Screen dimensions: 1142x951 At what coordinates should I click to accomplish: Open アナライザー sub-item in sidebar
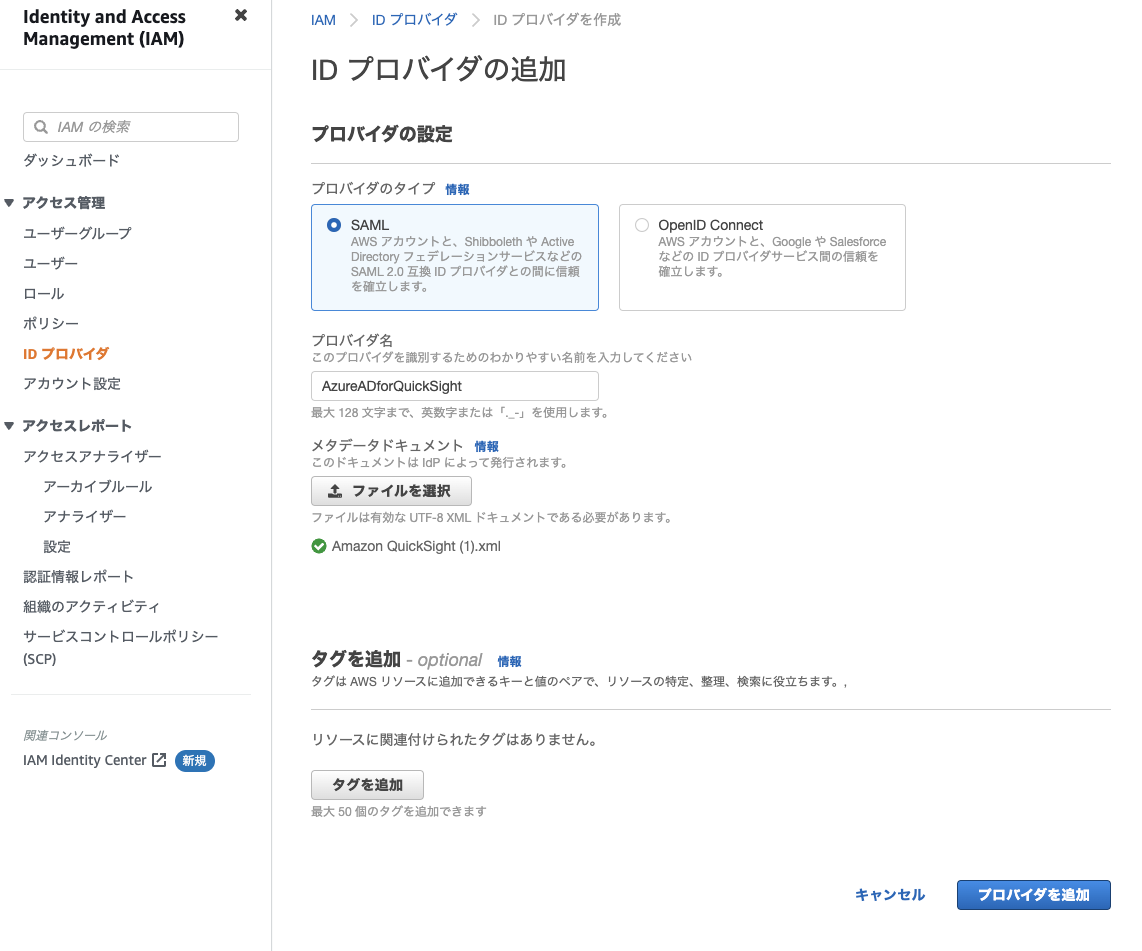[x=84, y=516]
